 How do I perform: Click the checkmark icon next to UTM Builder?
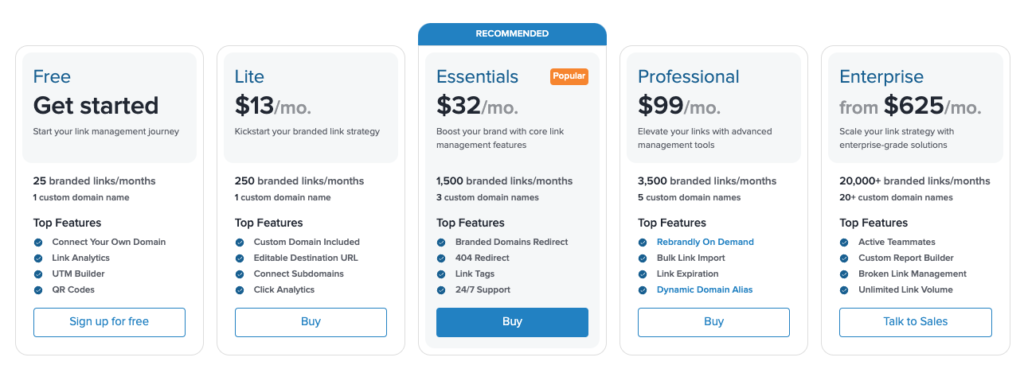(x=38, y=274)
